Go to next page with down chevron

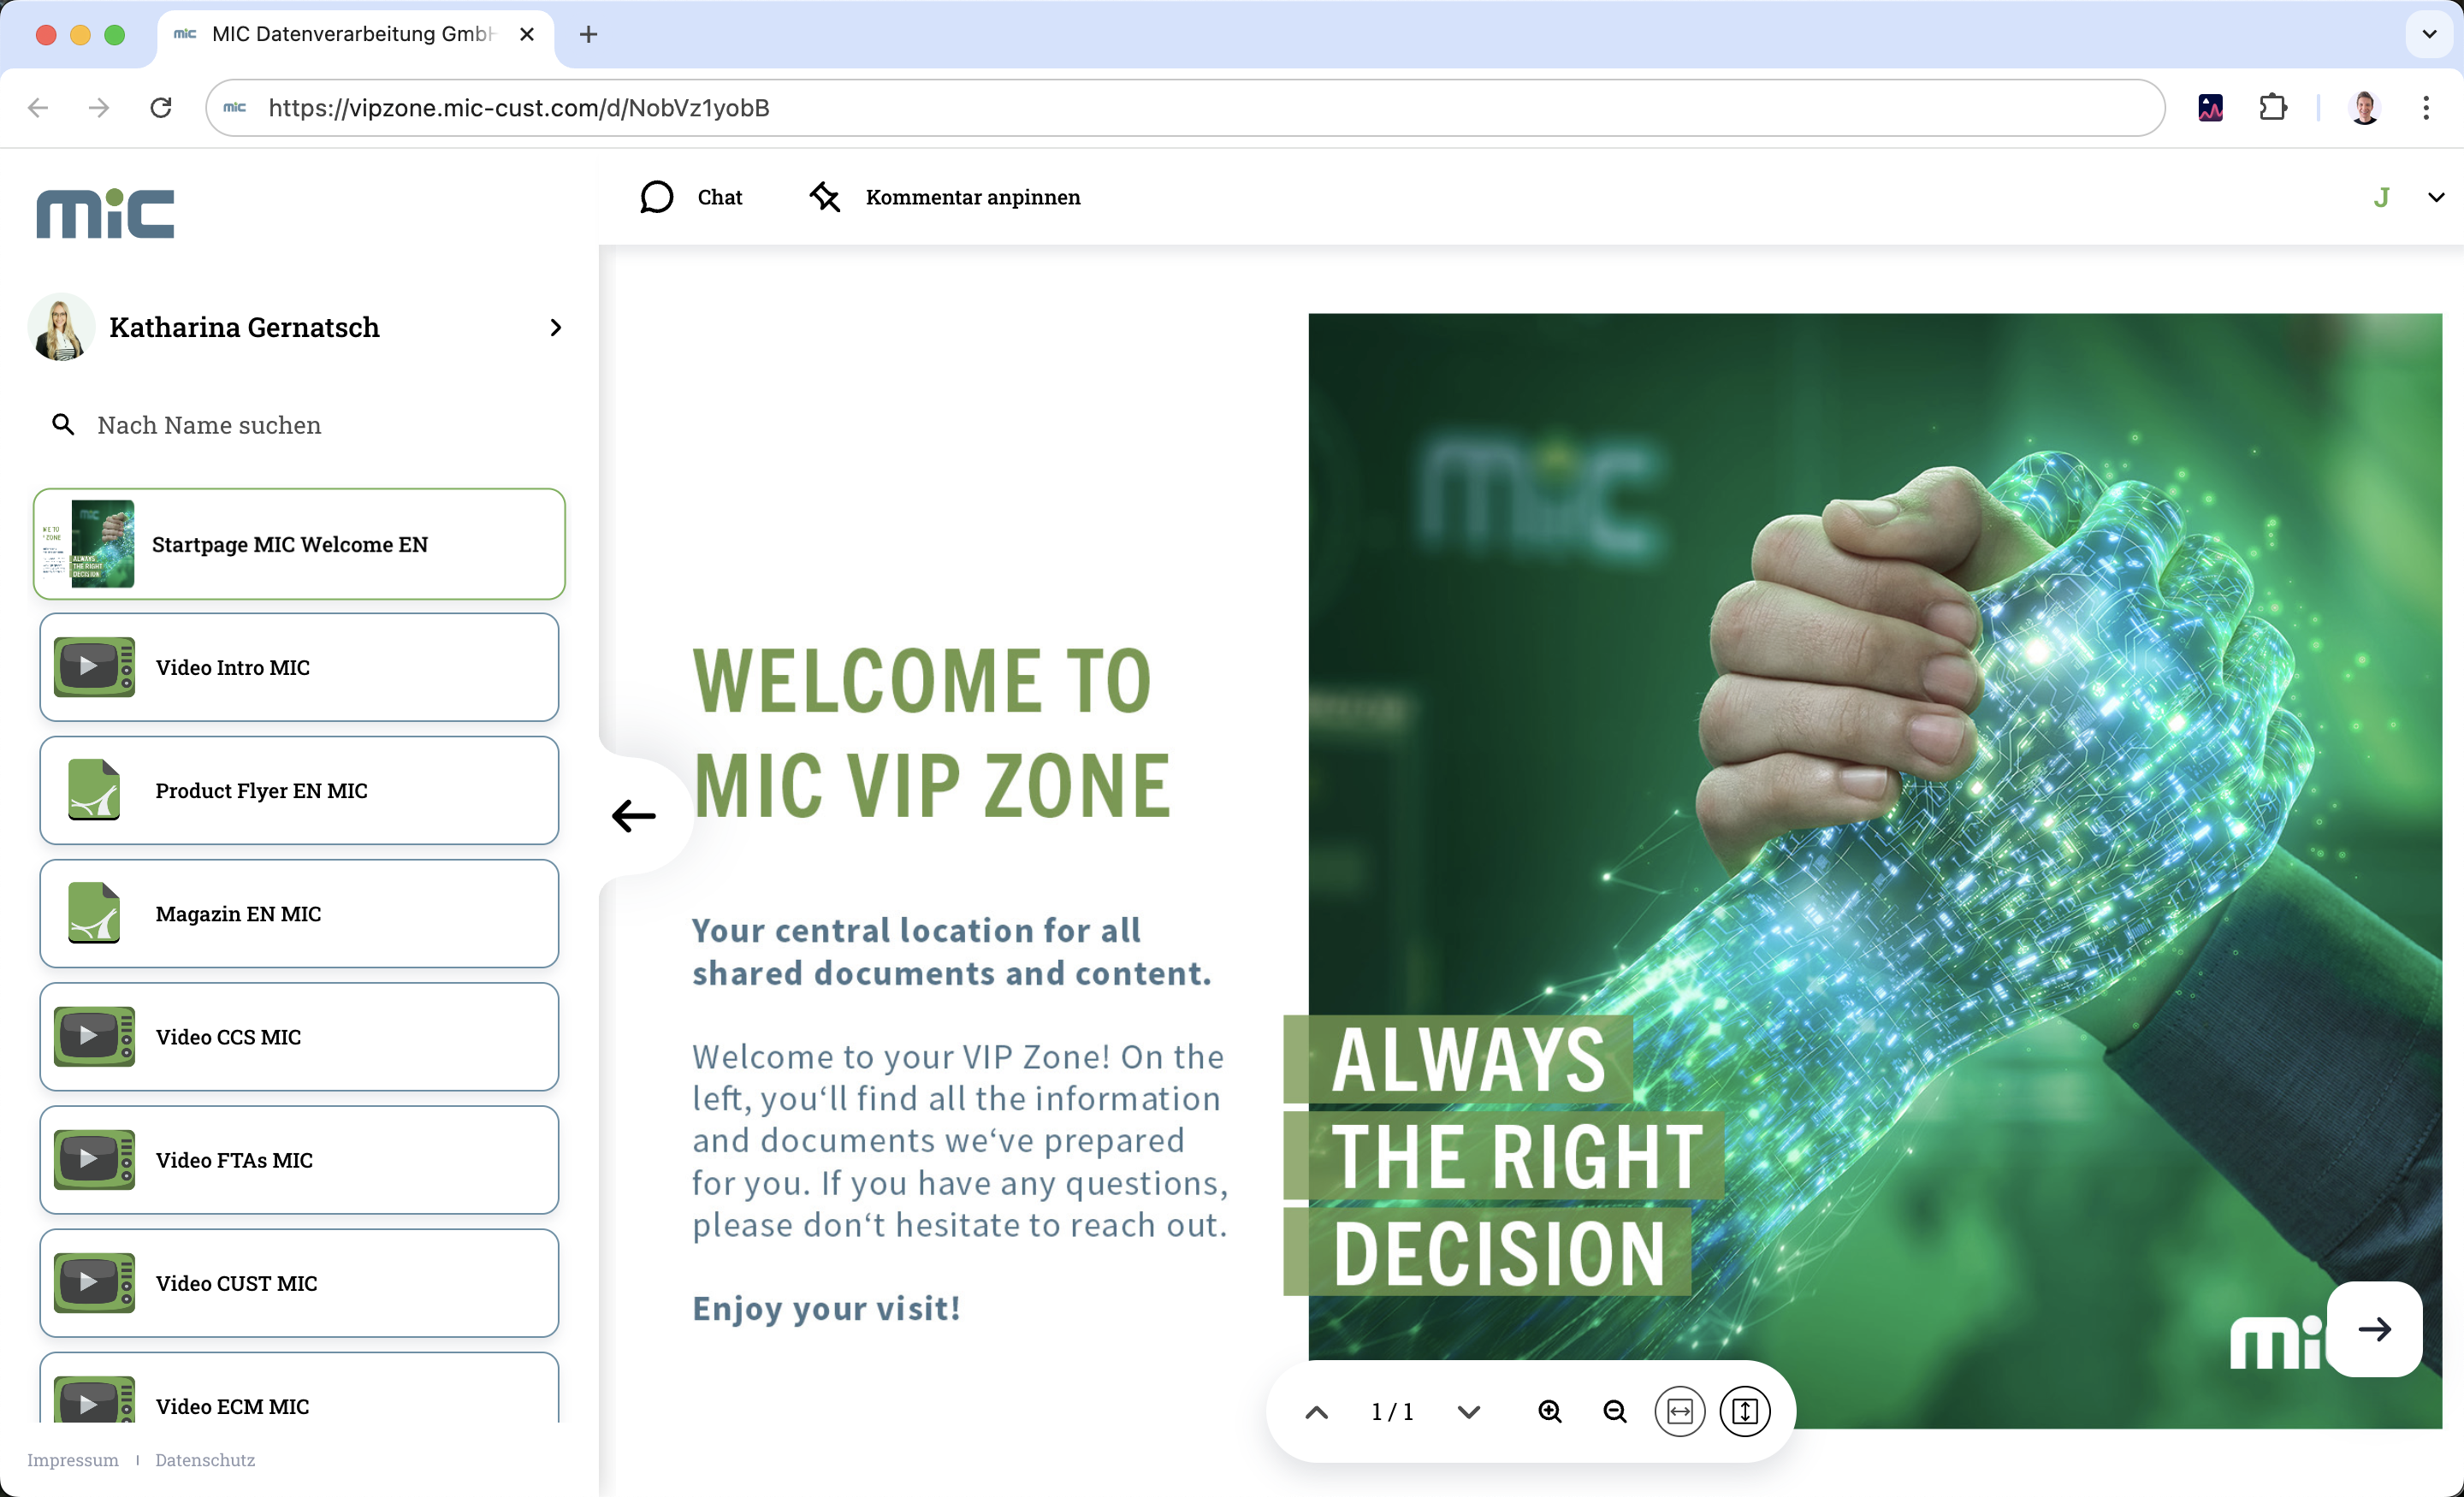tap(1468, 1412)
